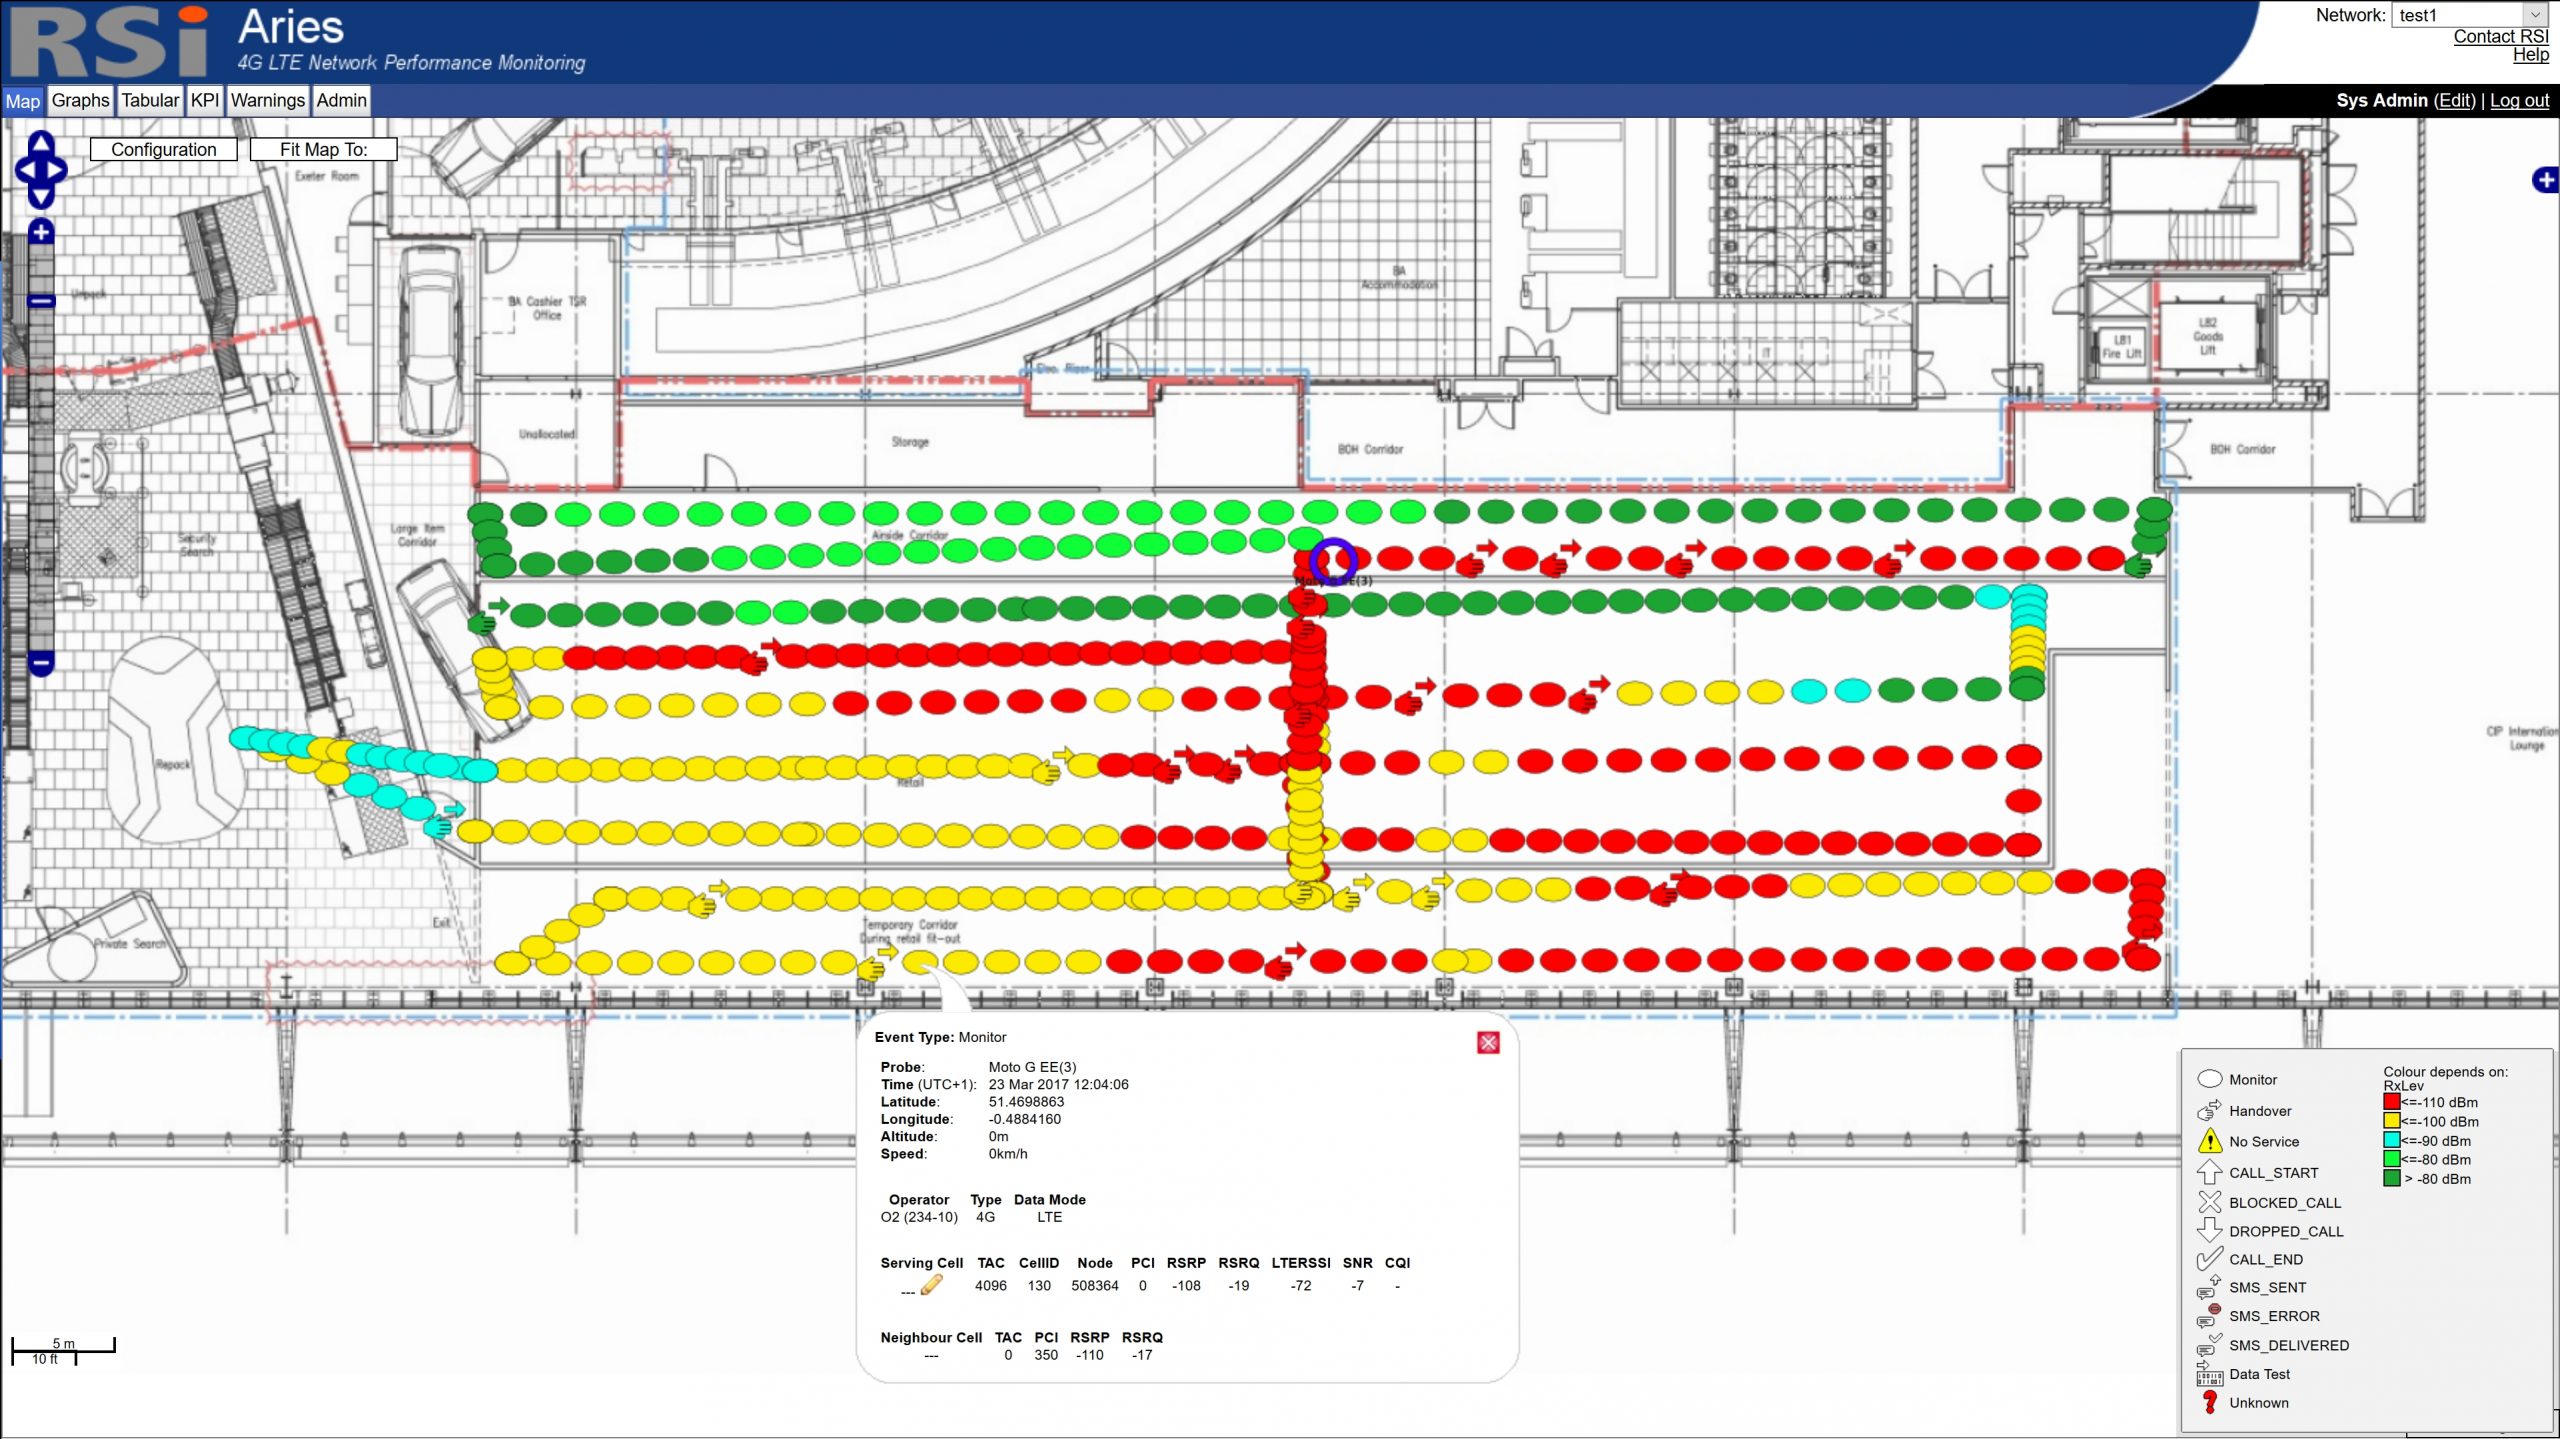
Task: Open the Configuration panel
Action: point(163,149)
